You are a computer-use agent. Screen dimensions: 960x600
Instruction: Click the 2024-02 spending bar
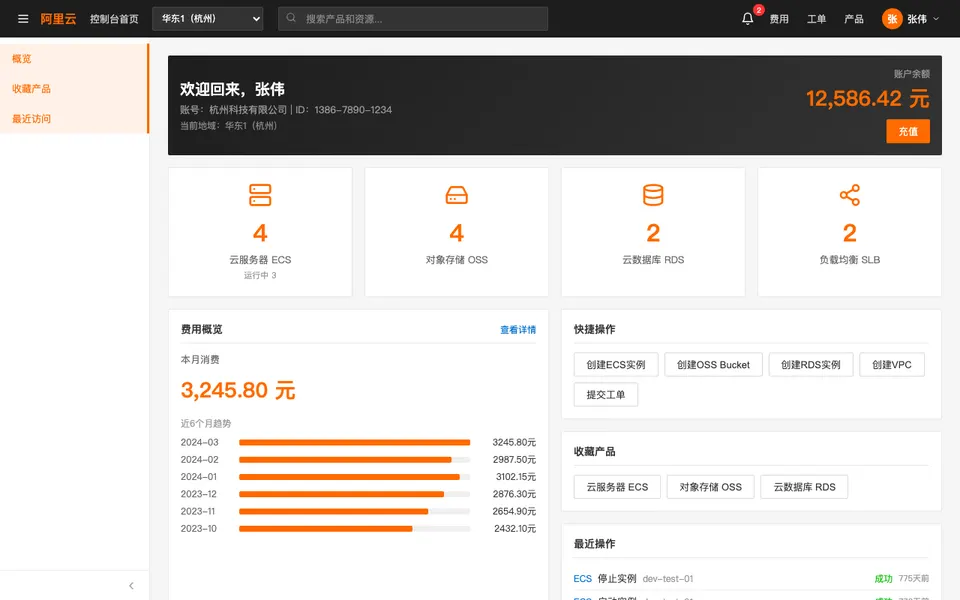(x=345, y=460)
